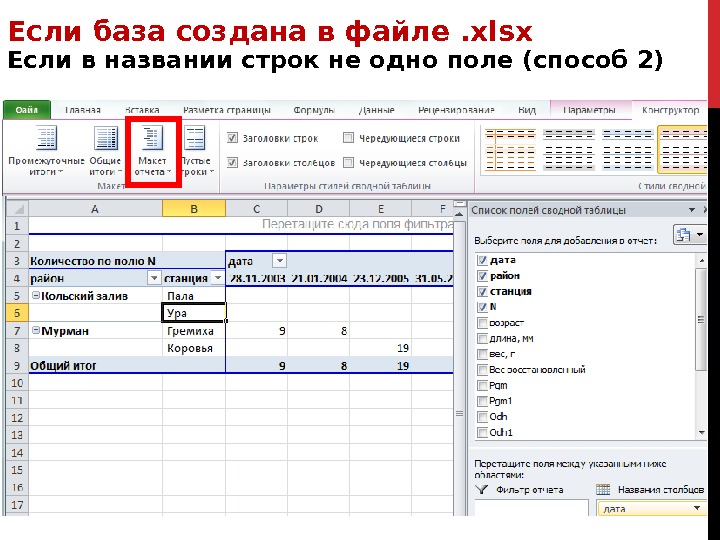Apply the second gray dashed pivot style
The image size is (720, 540).
click(x=568, y=150)
